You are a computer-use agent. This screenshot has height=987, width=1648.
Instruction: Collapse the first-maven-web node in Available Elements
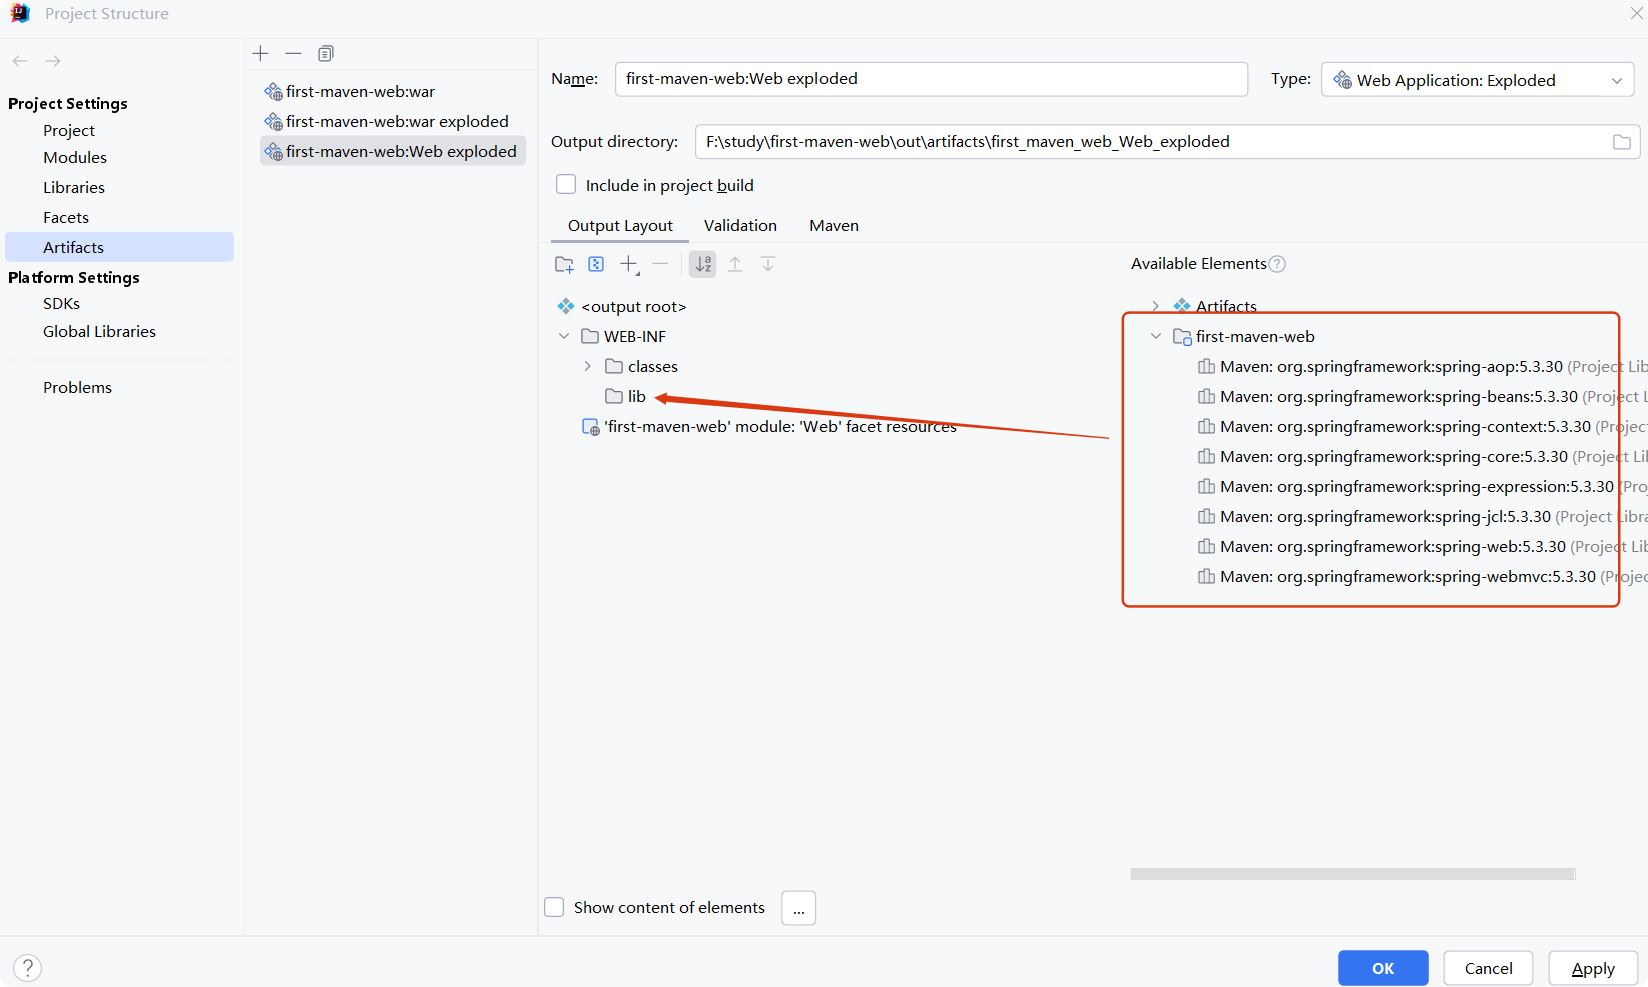pyautogui.click(x=1156, y=337)
